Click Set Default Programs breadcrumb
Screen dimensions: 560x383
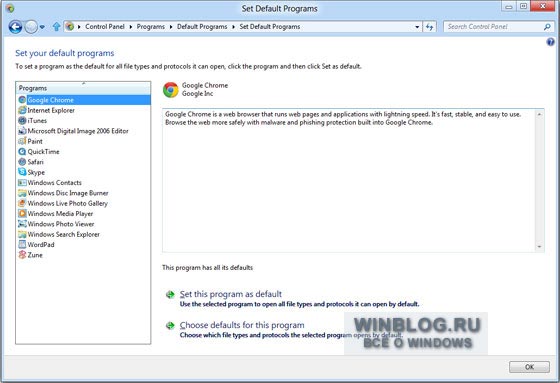(x=270, y=27)
